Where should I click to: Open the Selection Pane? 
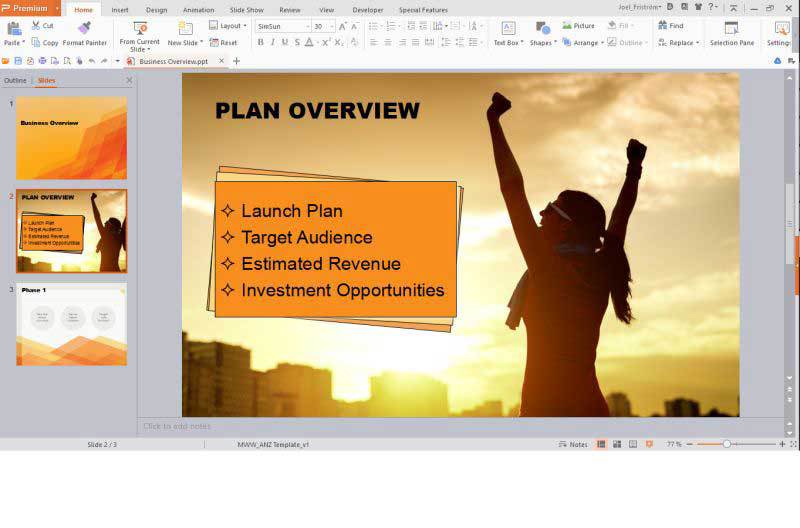tap(732, 33)
